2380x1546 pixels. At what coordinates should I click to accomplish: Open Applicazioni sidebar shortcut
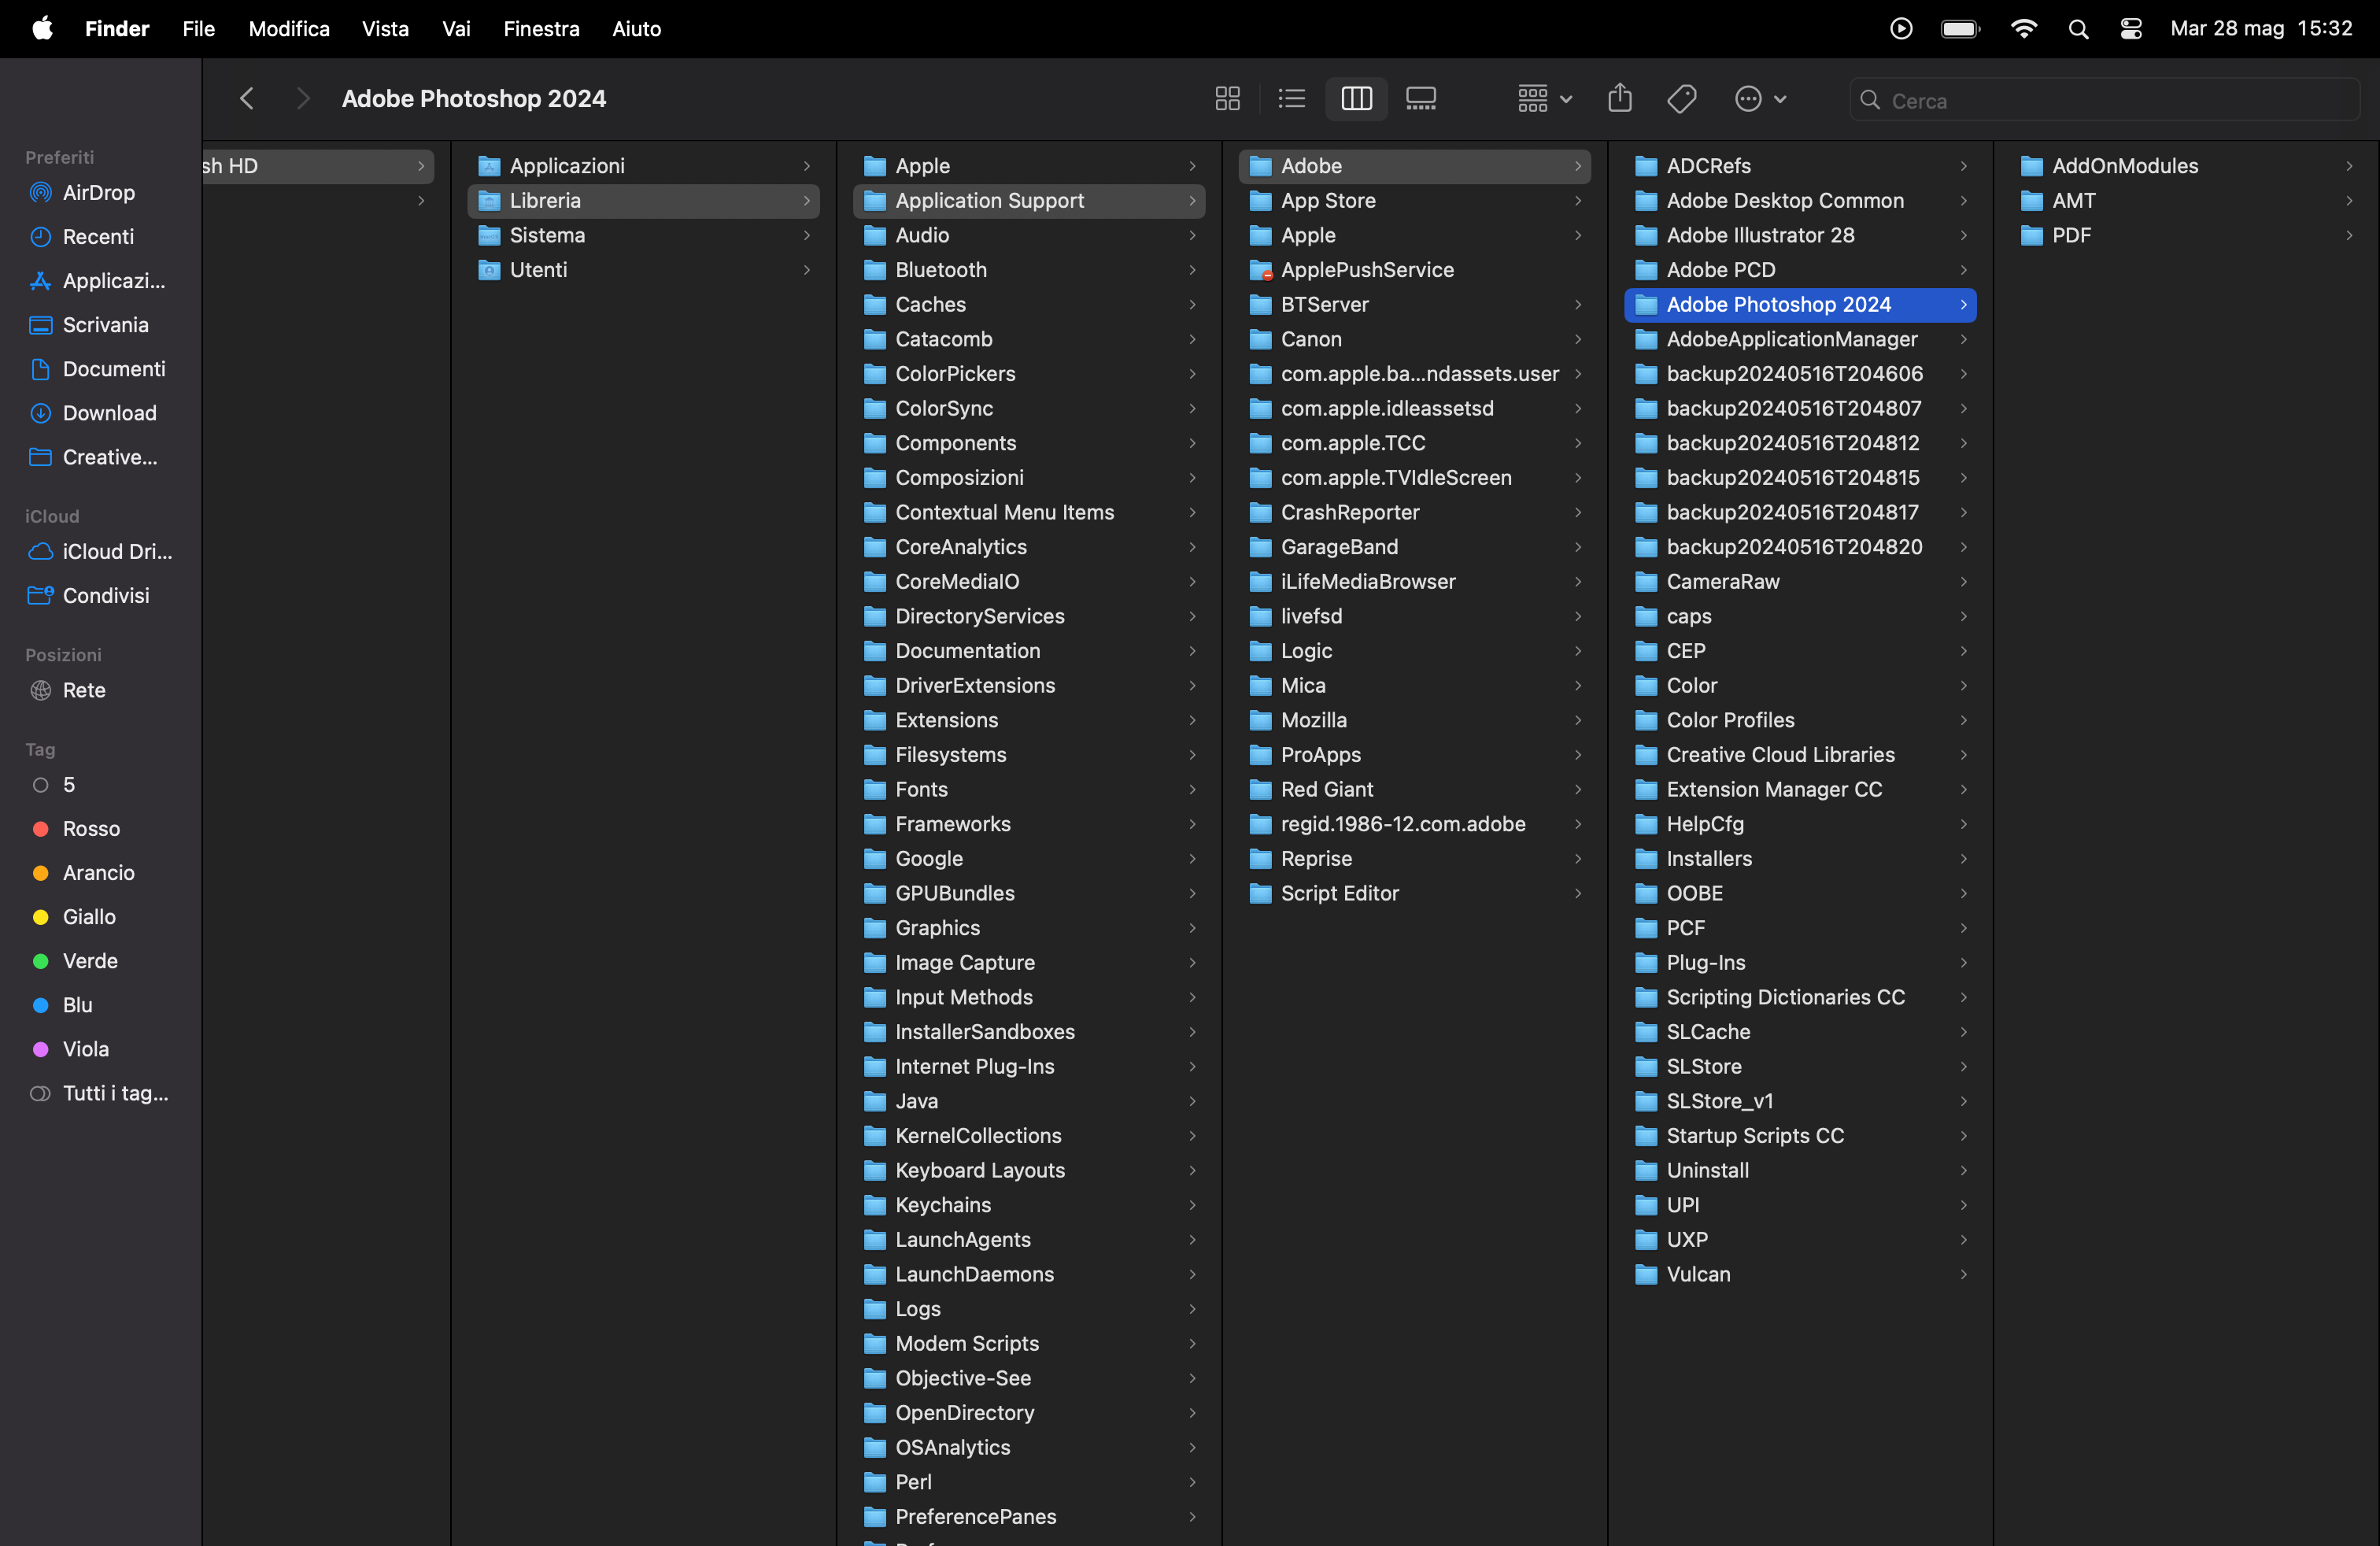[x=98, y=281]
